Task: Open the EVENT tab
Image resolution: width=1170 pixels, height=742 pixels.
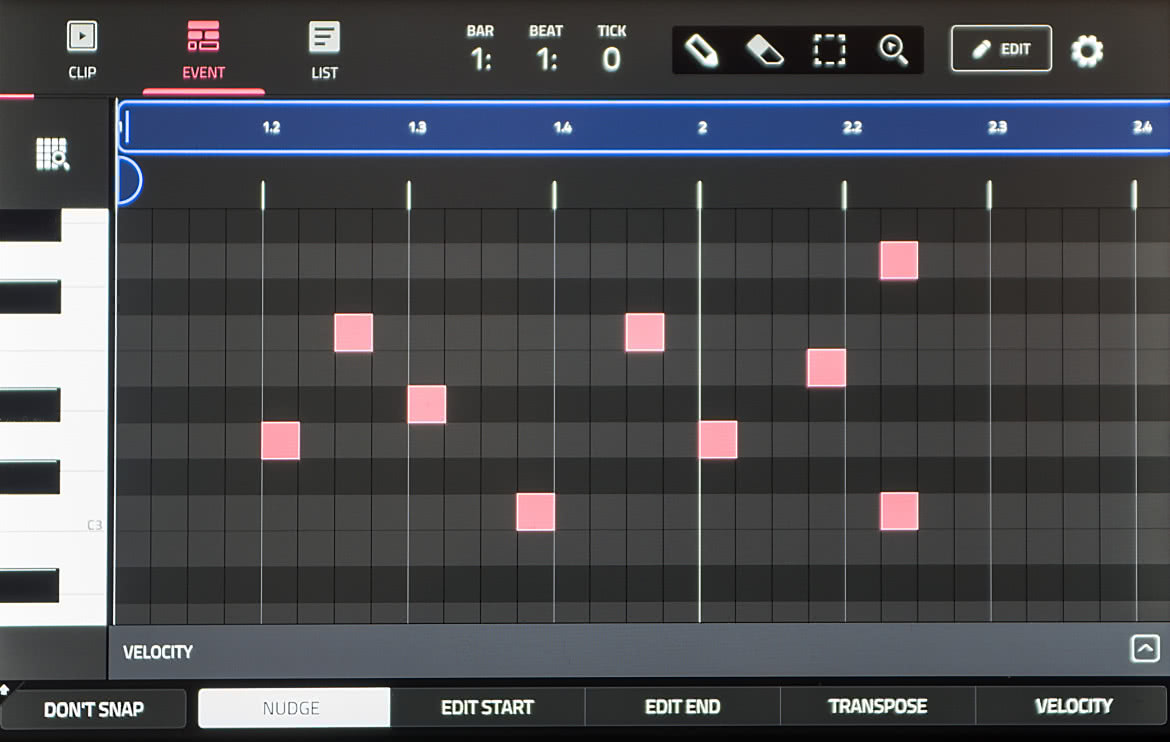Action: (203, 50)
